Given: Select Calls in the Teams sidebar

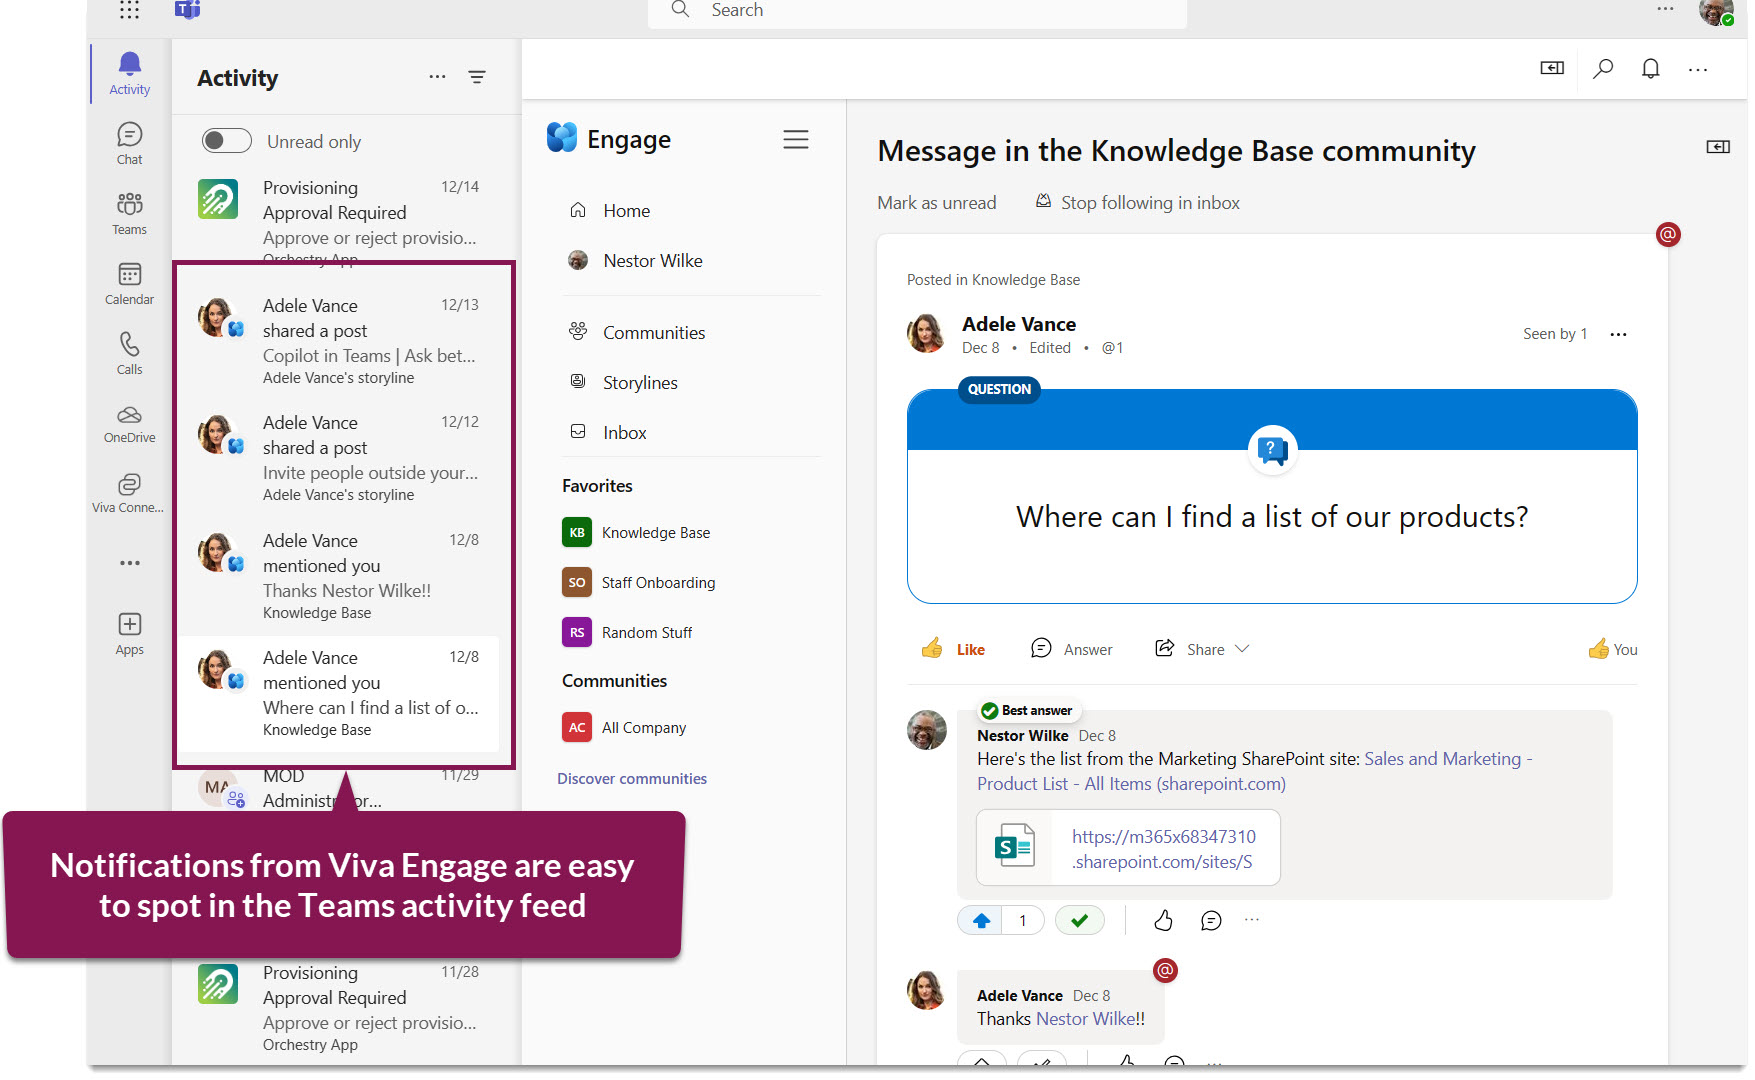Looking at the screenshot, I should [x=128, y=352].
